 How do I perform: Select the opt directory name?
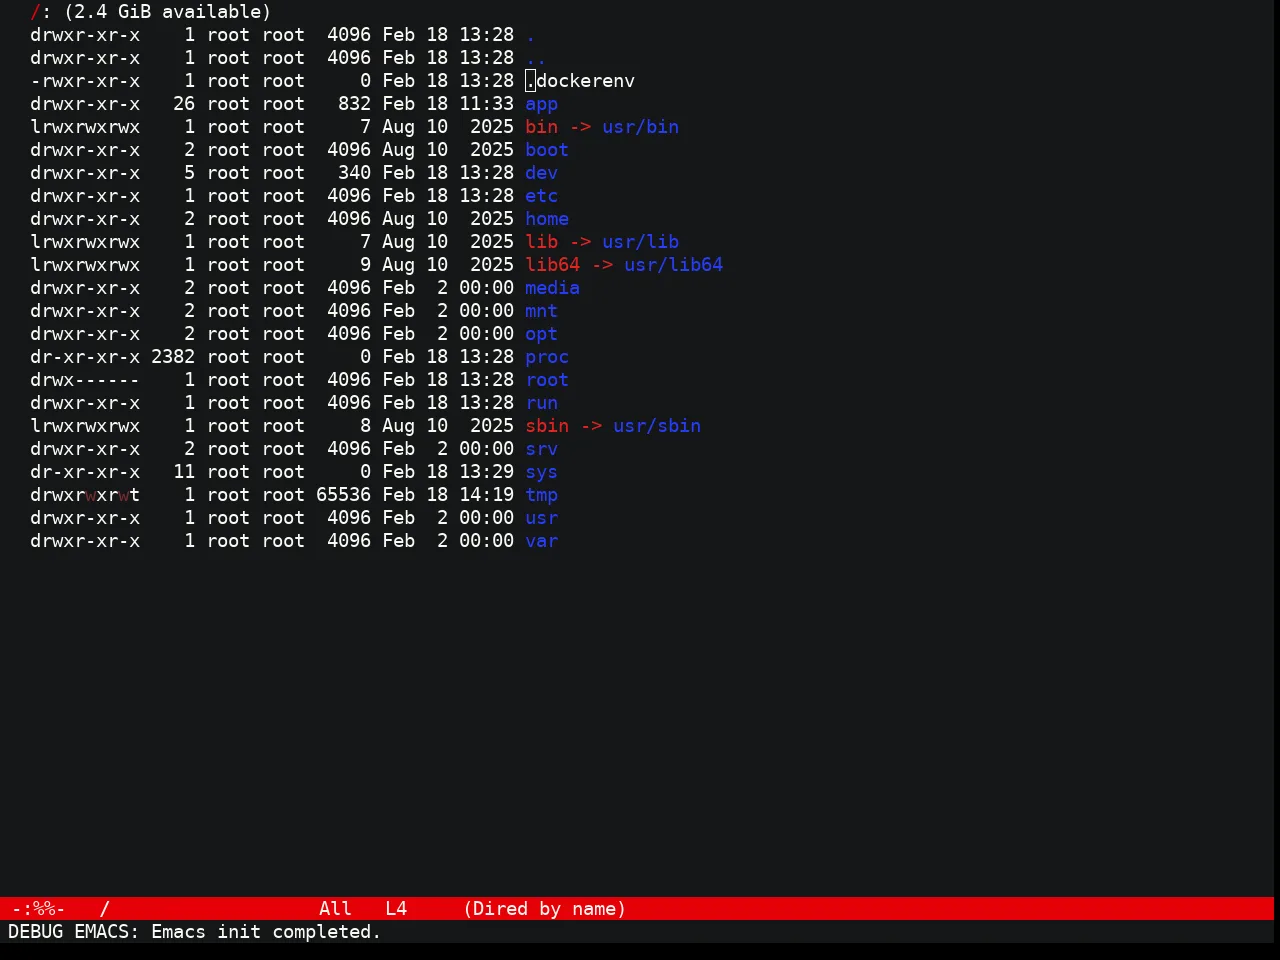(541, 334)
